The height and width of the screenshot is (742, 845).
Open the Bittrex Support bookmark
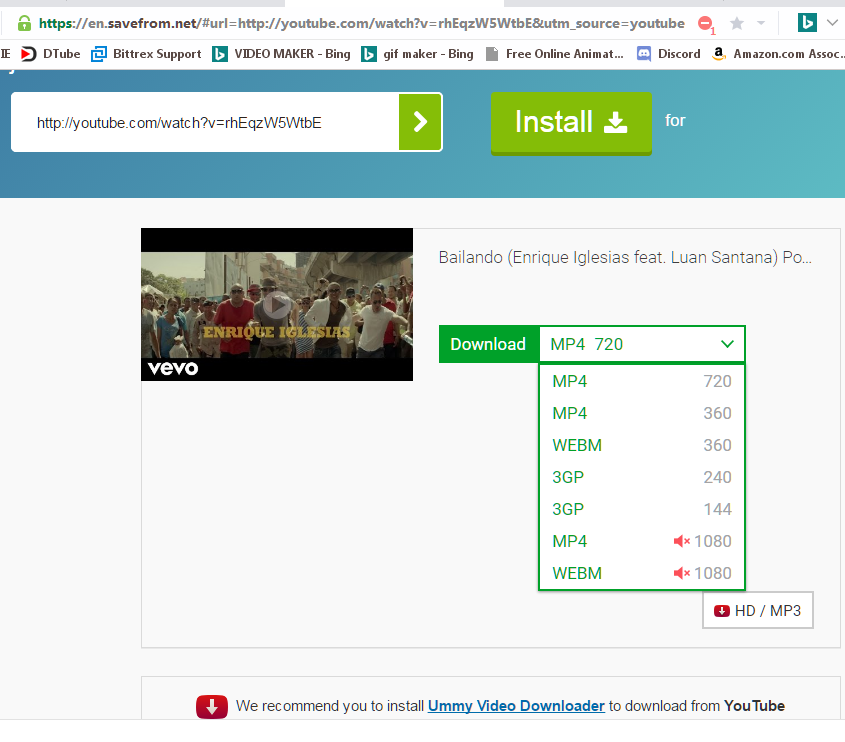pos(146,54)
